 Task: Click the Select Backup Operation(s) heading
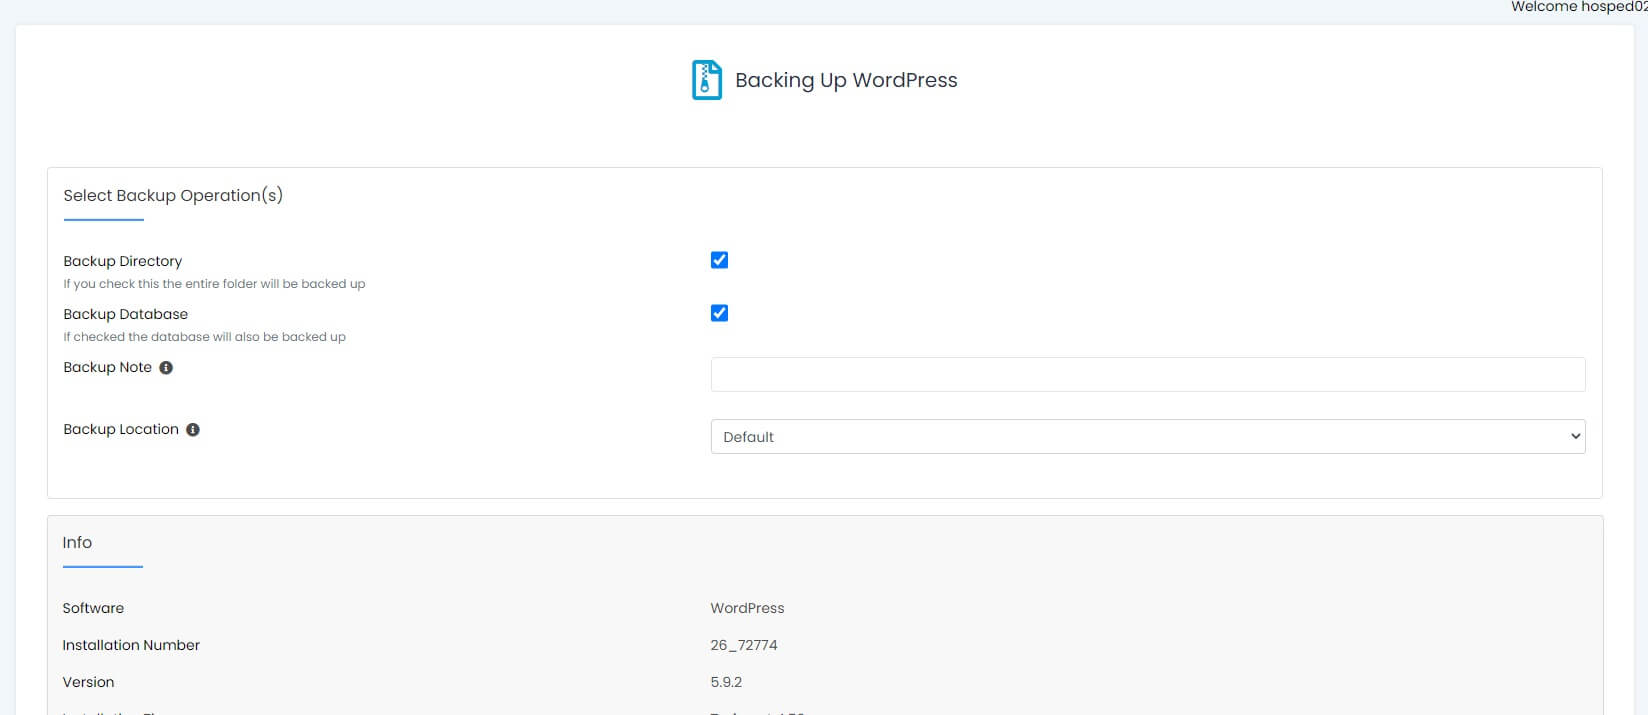point(173,195)
